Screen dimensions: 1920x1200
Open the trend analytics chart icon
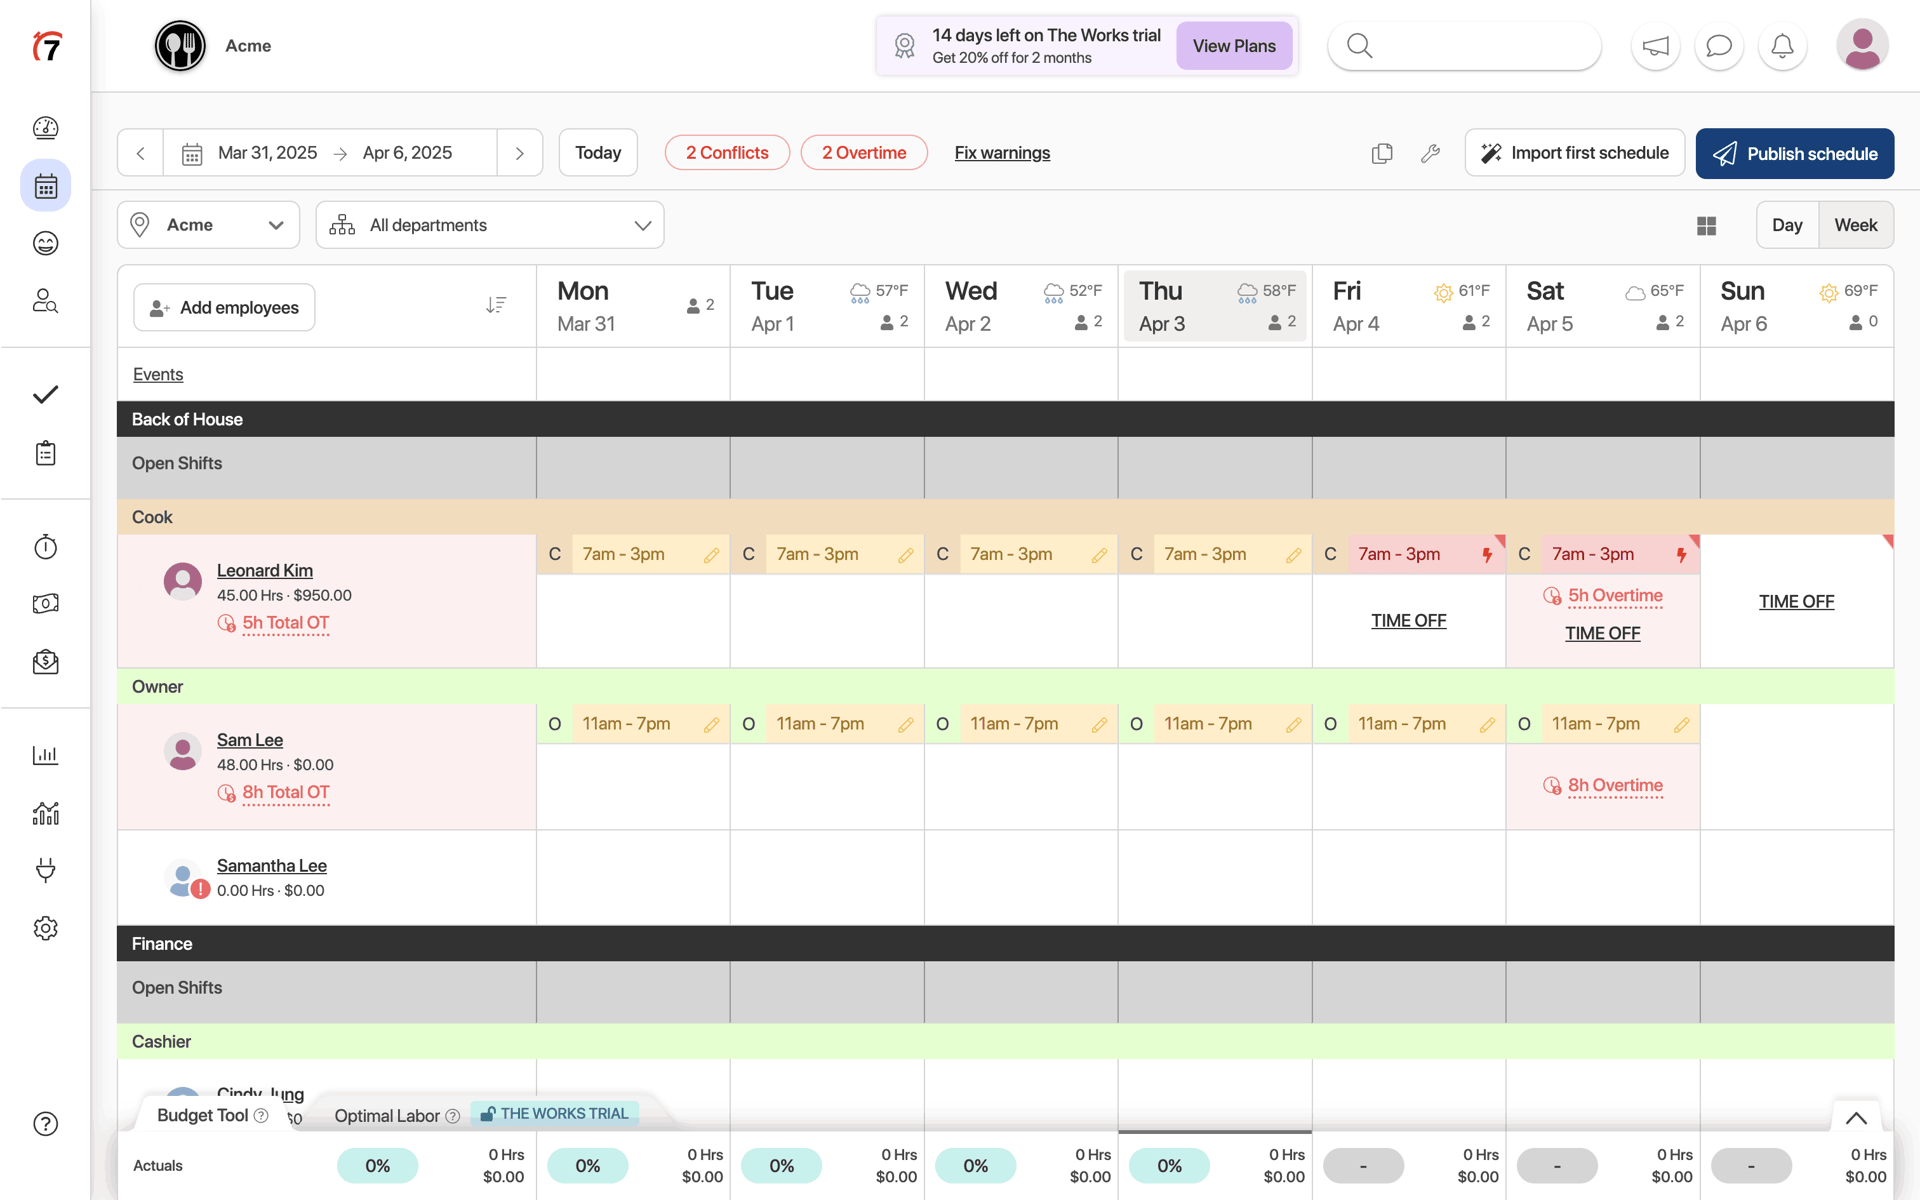click(x=46, y=813)
